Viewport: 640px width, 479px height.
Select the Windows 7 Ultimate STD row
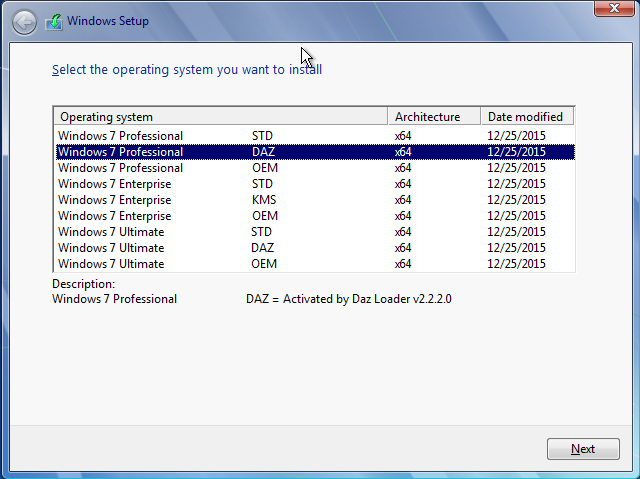tap(315, 232)
